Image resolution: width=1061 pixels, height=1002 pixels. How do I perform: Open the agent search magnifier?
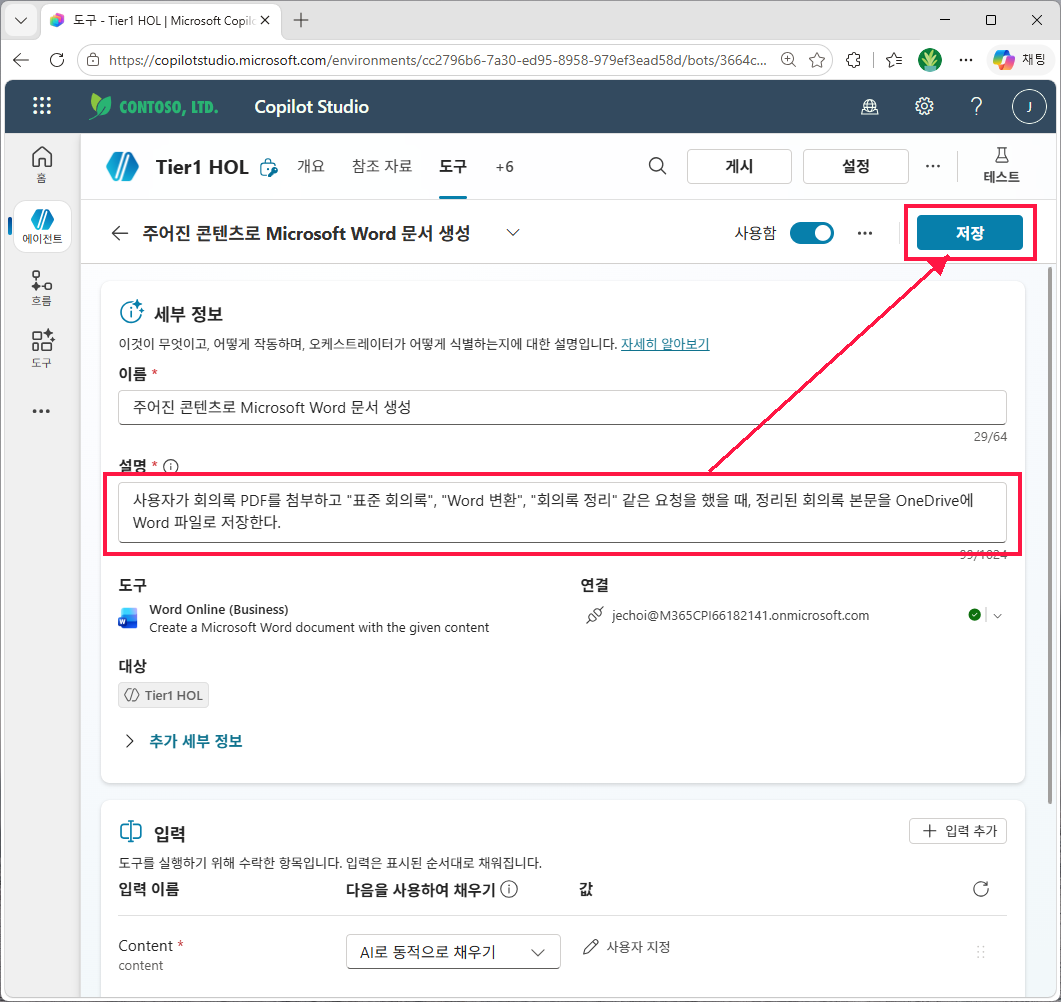(x=657, y=166)
